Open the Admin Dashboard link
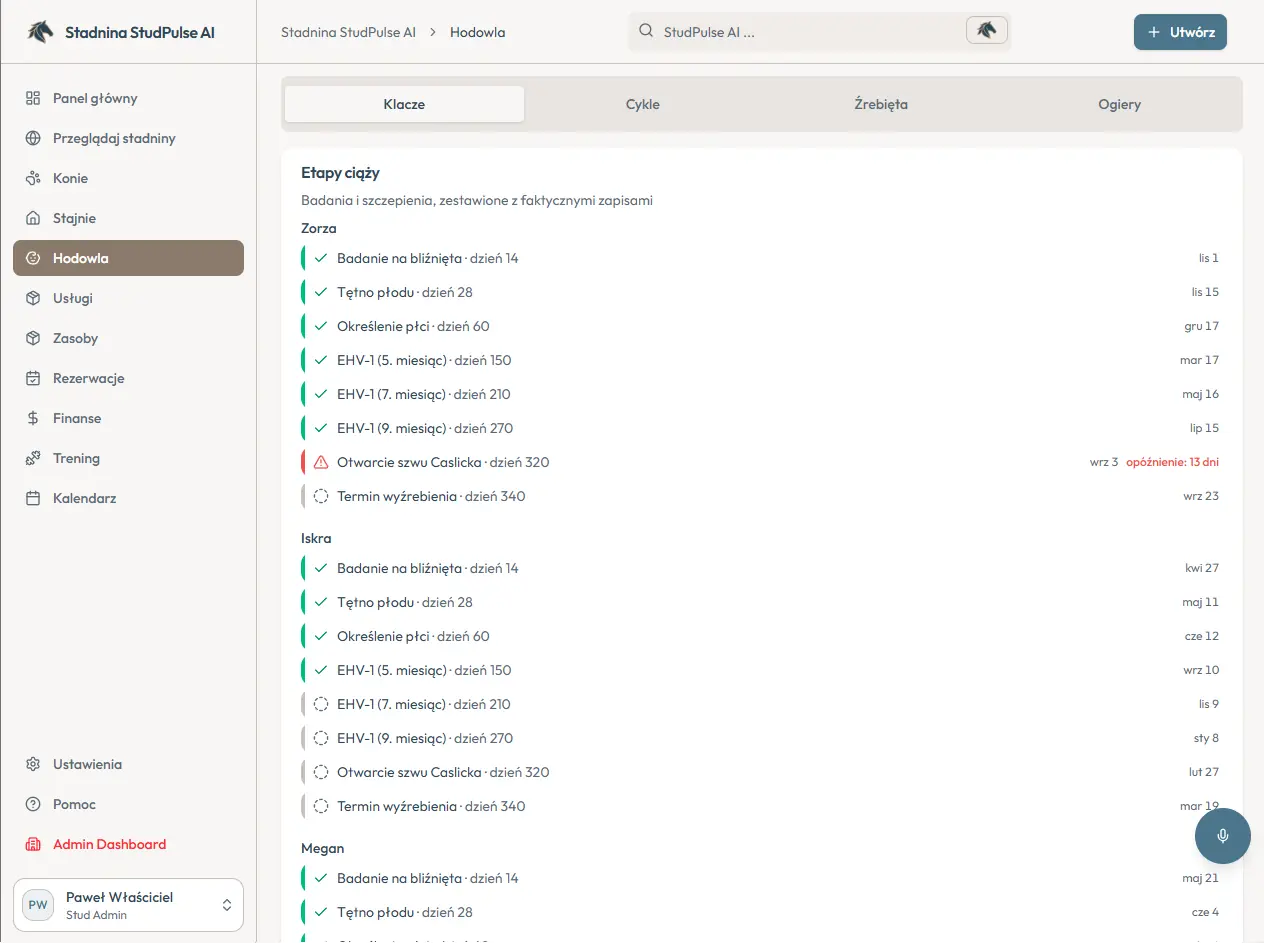Viewport: 1264px width, 943px height. (109, 844)
